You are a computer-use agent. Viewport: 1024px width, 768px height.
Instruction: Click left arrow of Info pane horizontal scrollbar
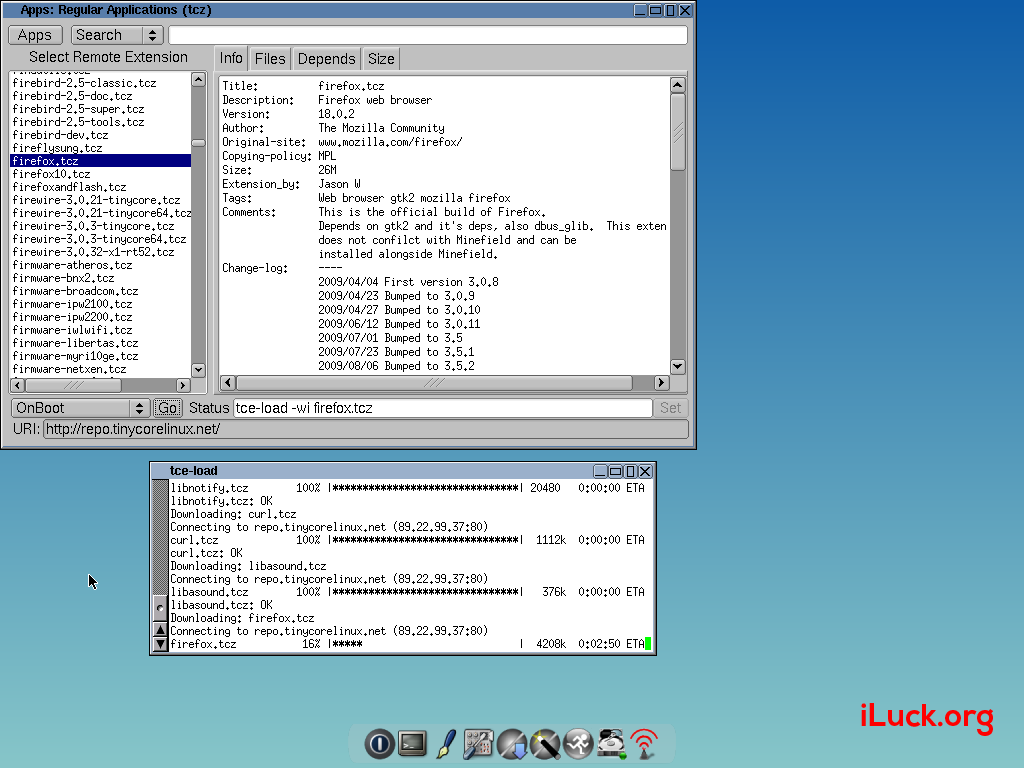click(x=228, y=383)
